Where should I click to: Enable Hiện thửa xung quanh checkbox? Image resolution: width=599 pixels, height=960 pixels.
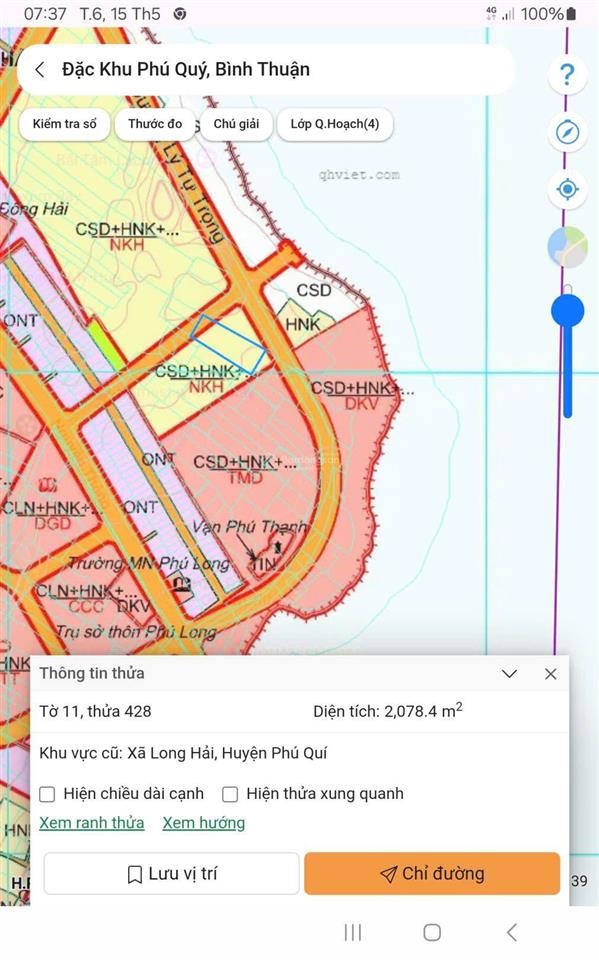click(230, 794)
